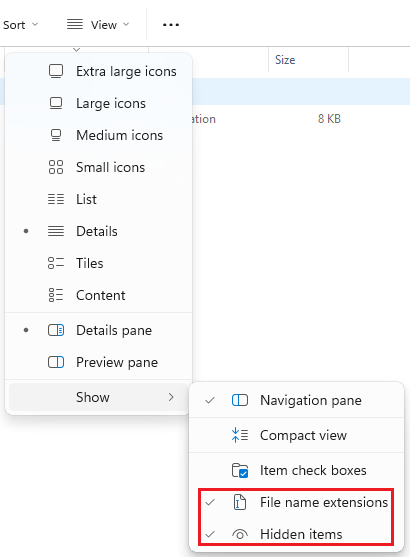
Task: Toggle the Preview pane
Action: coord(99,362)
